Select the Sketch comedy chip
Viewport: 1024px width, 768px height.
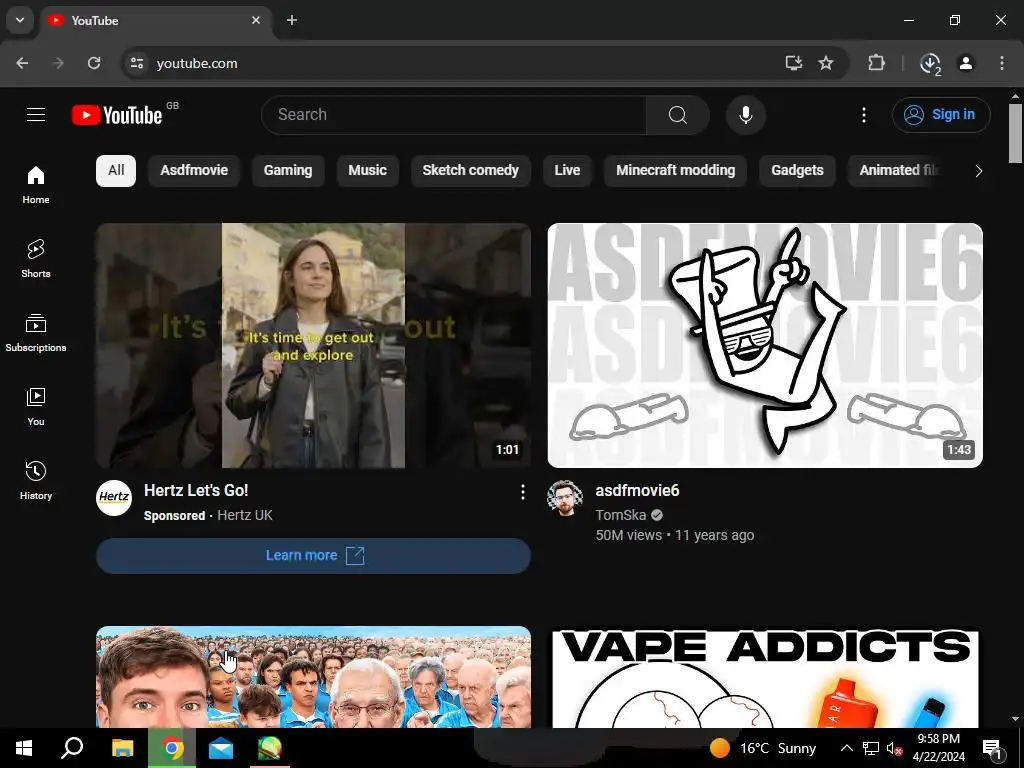tap(471, 170)
